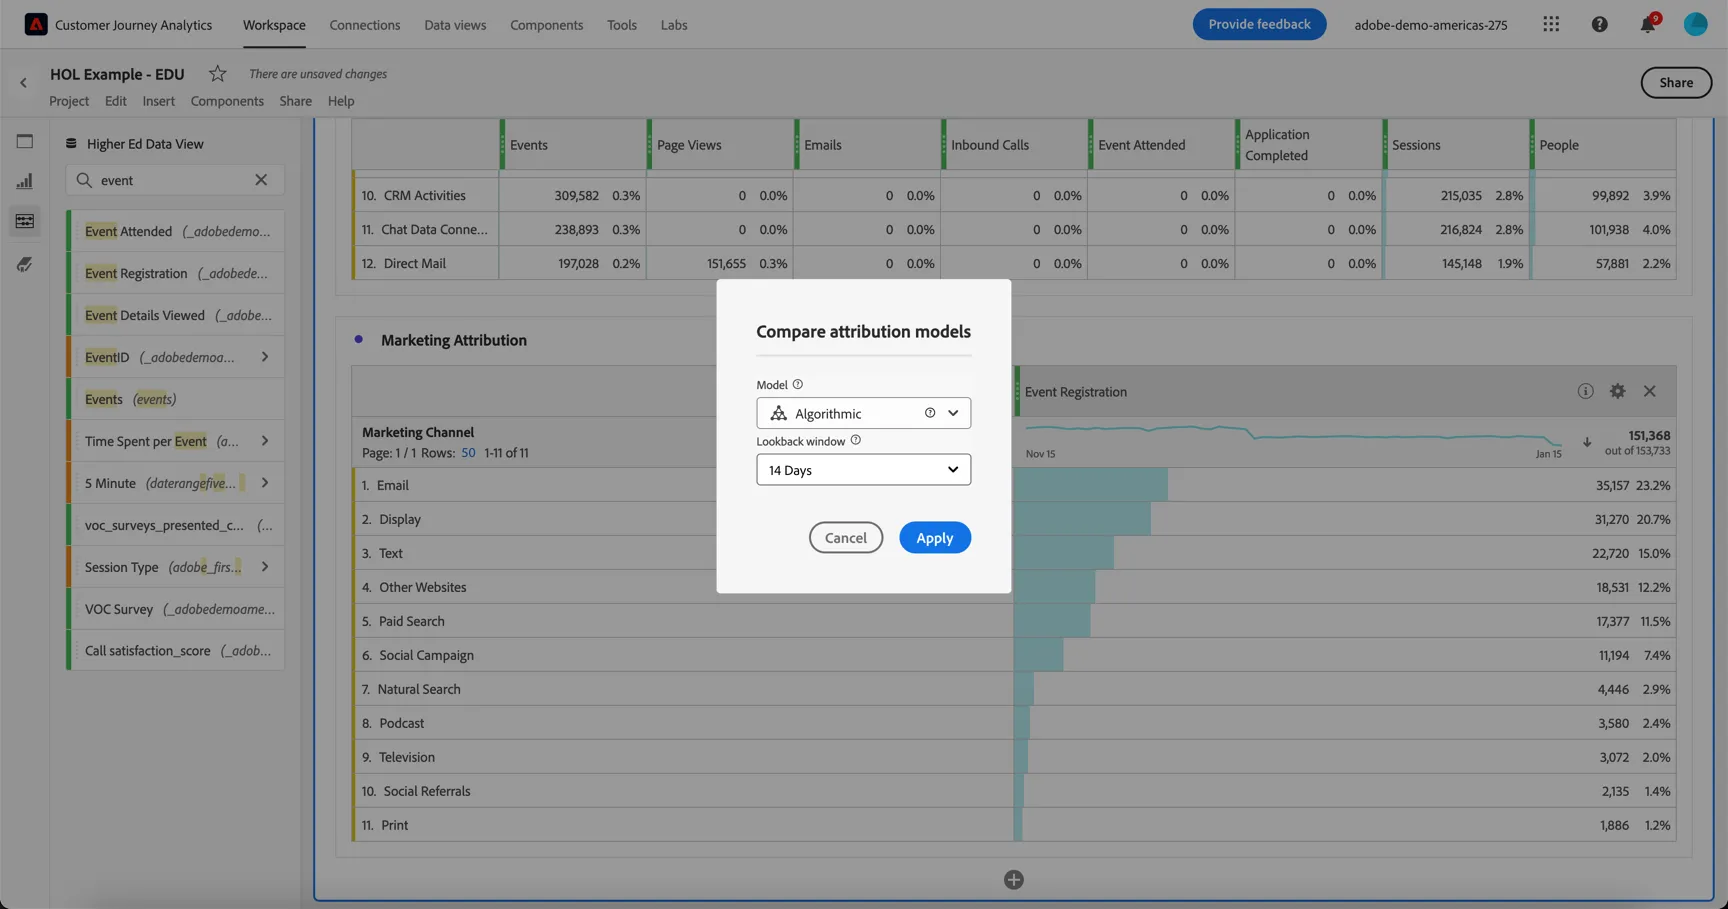Screen dimensions: 1728x909
Task: Expand Time Spent per Event chevron
Action: (265, 441)
